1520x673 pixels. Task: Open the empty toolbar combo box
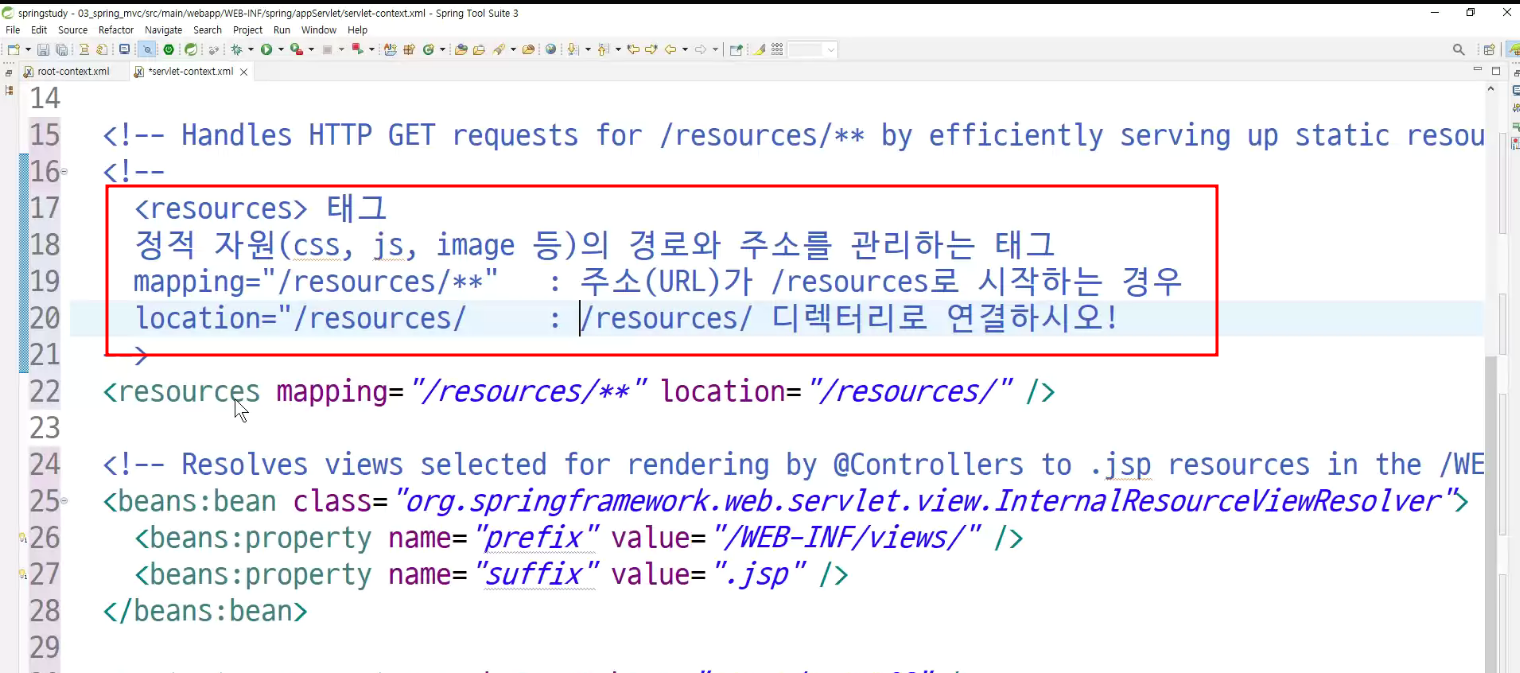tap(812, 49)
